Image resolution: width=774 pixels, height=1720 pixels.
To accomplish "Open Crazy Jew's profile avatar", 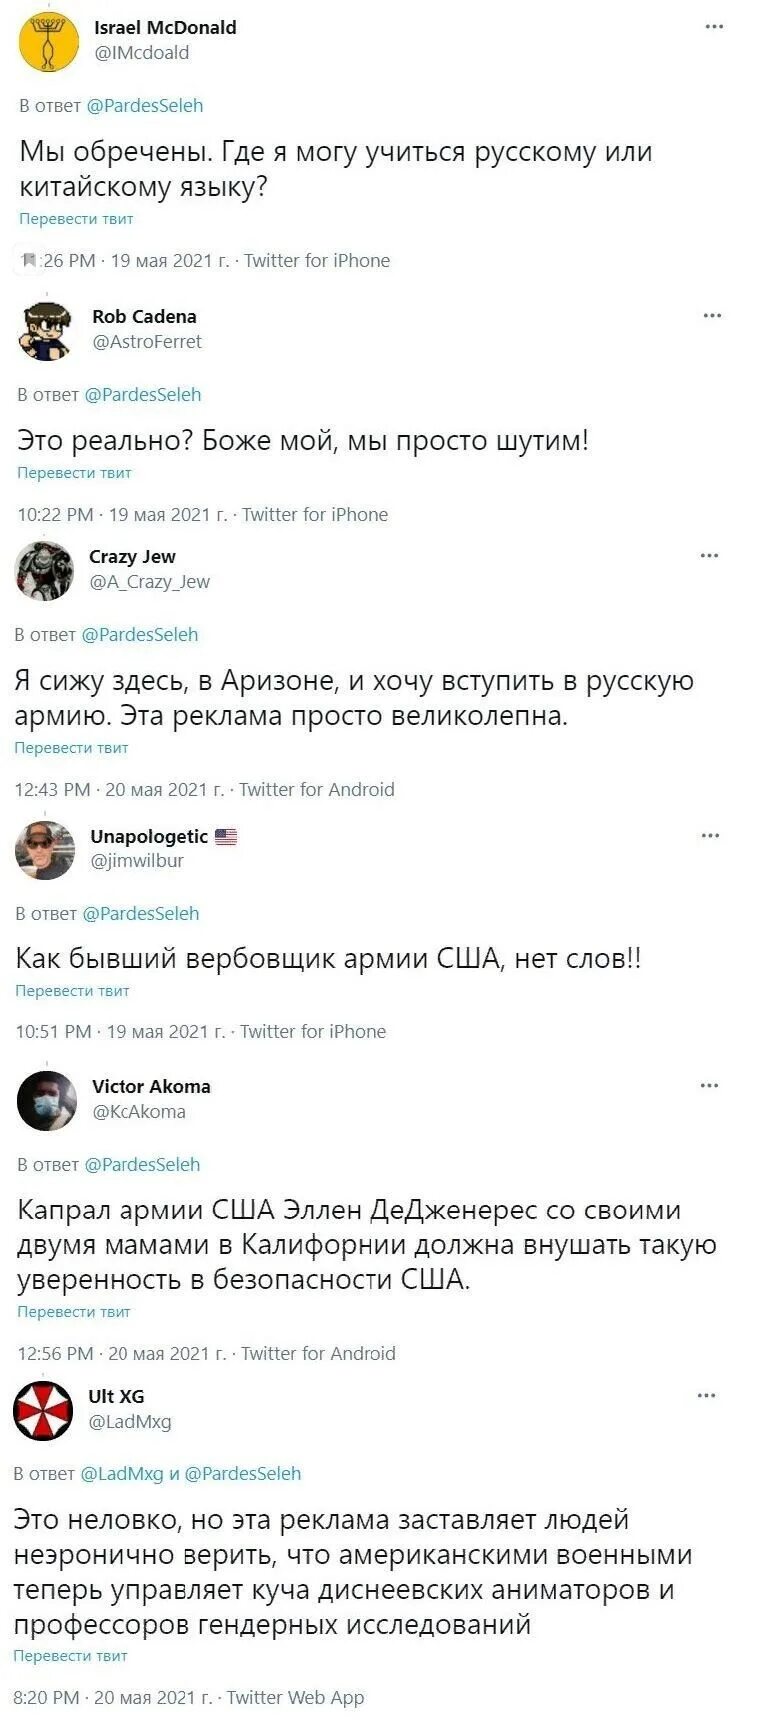I will click(x=44, y=570).
